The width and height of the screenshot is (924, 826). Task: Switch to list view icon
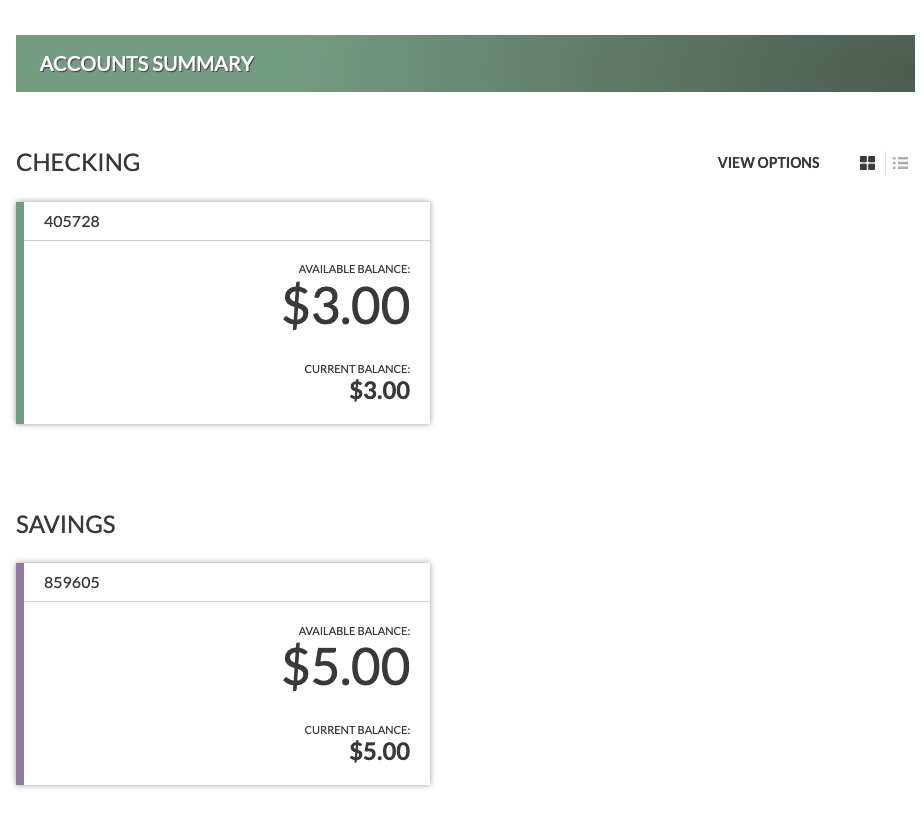pos(900,163)
